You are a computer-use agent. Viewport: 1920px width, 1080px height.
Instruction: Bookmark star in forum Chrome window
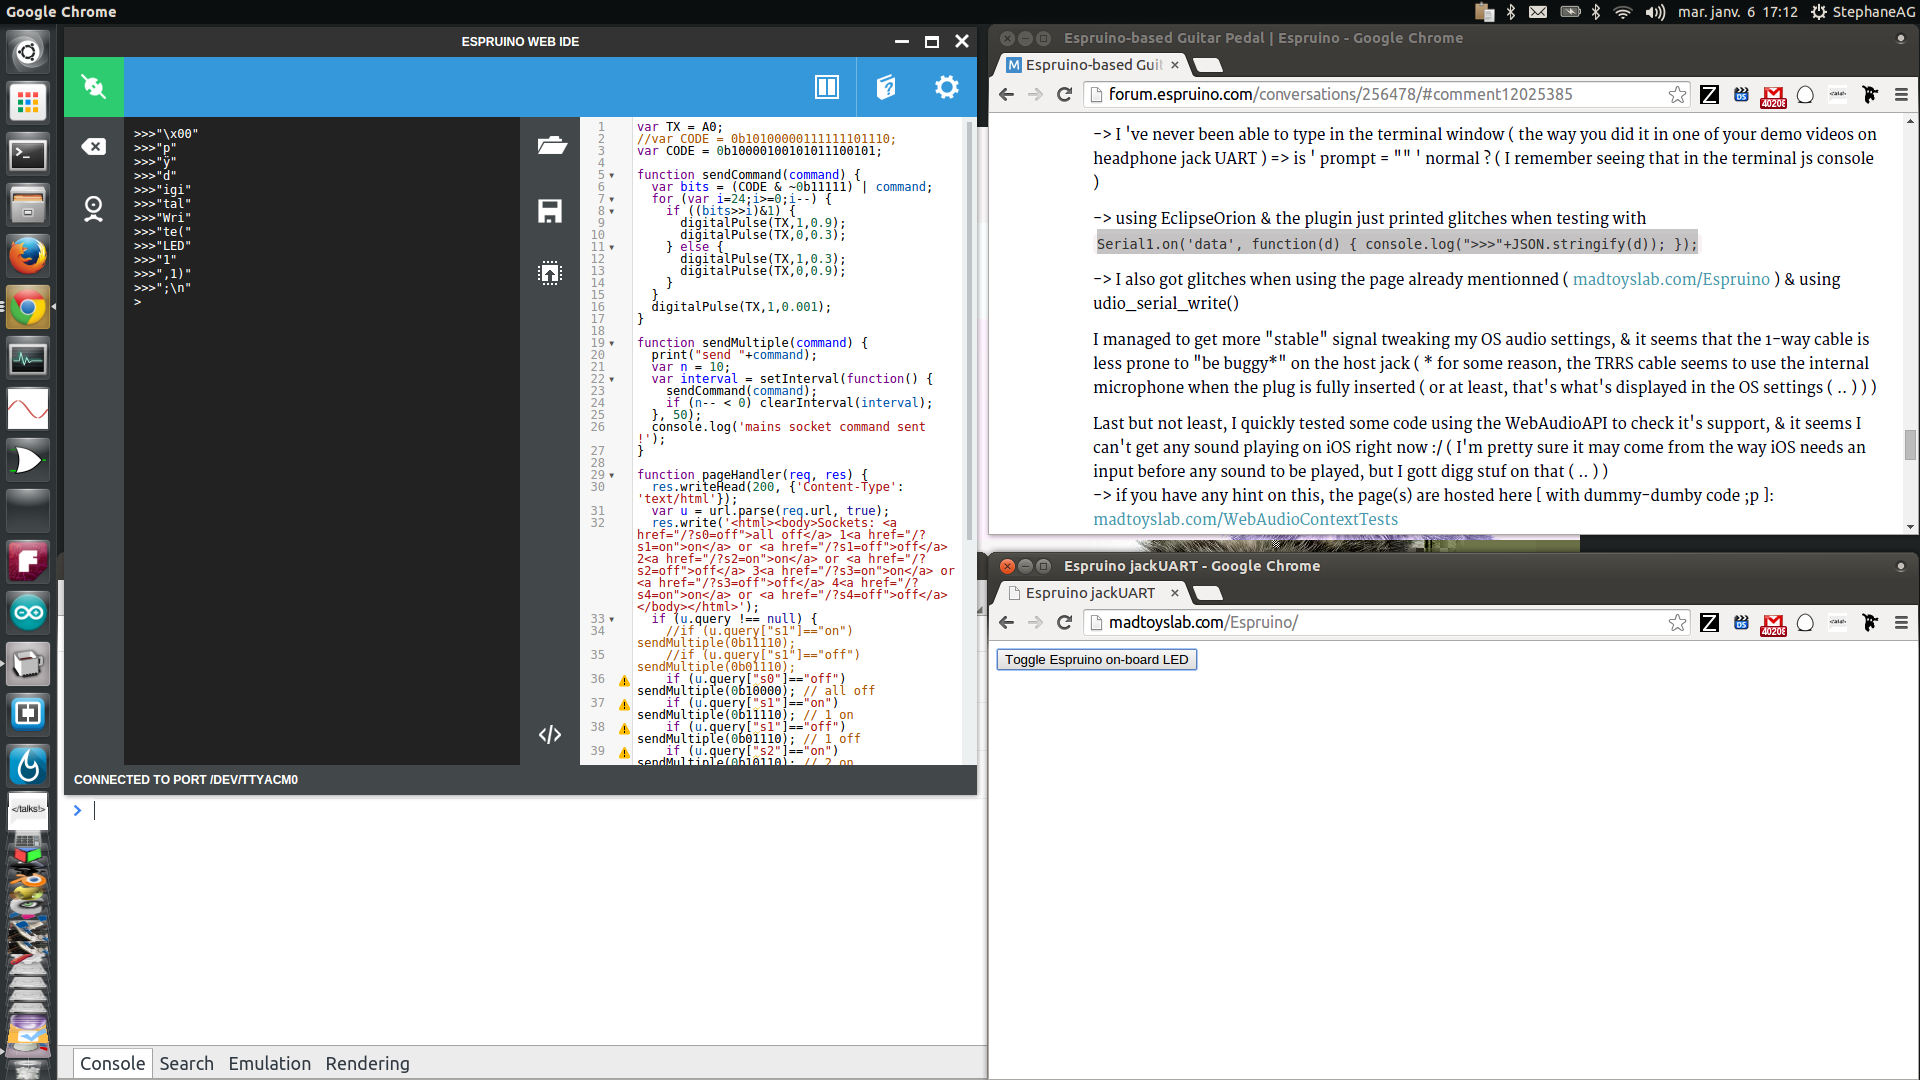(1677, 94)
